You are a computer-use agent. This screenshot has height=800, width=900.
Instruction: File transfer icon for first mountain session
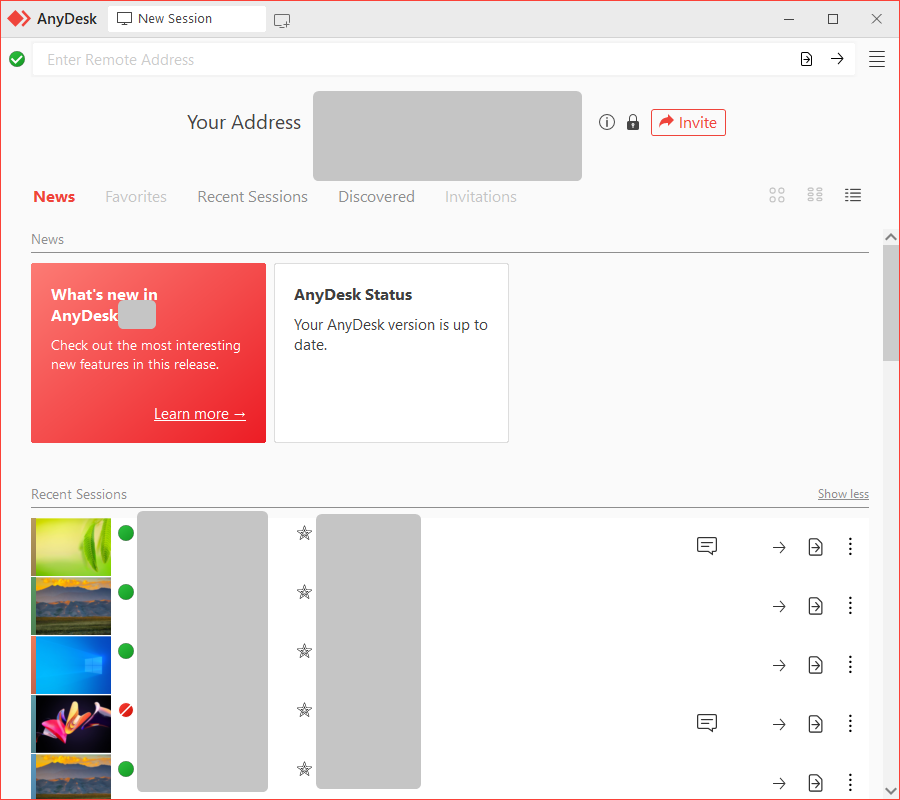(x=816, y=606)
